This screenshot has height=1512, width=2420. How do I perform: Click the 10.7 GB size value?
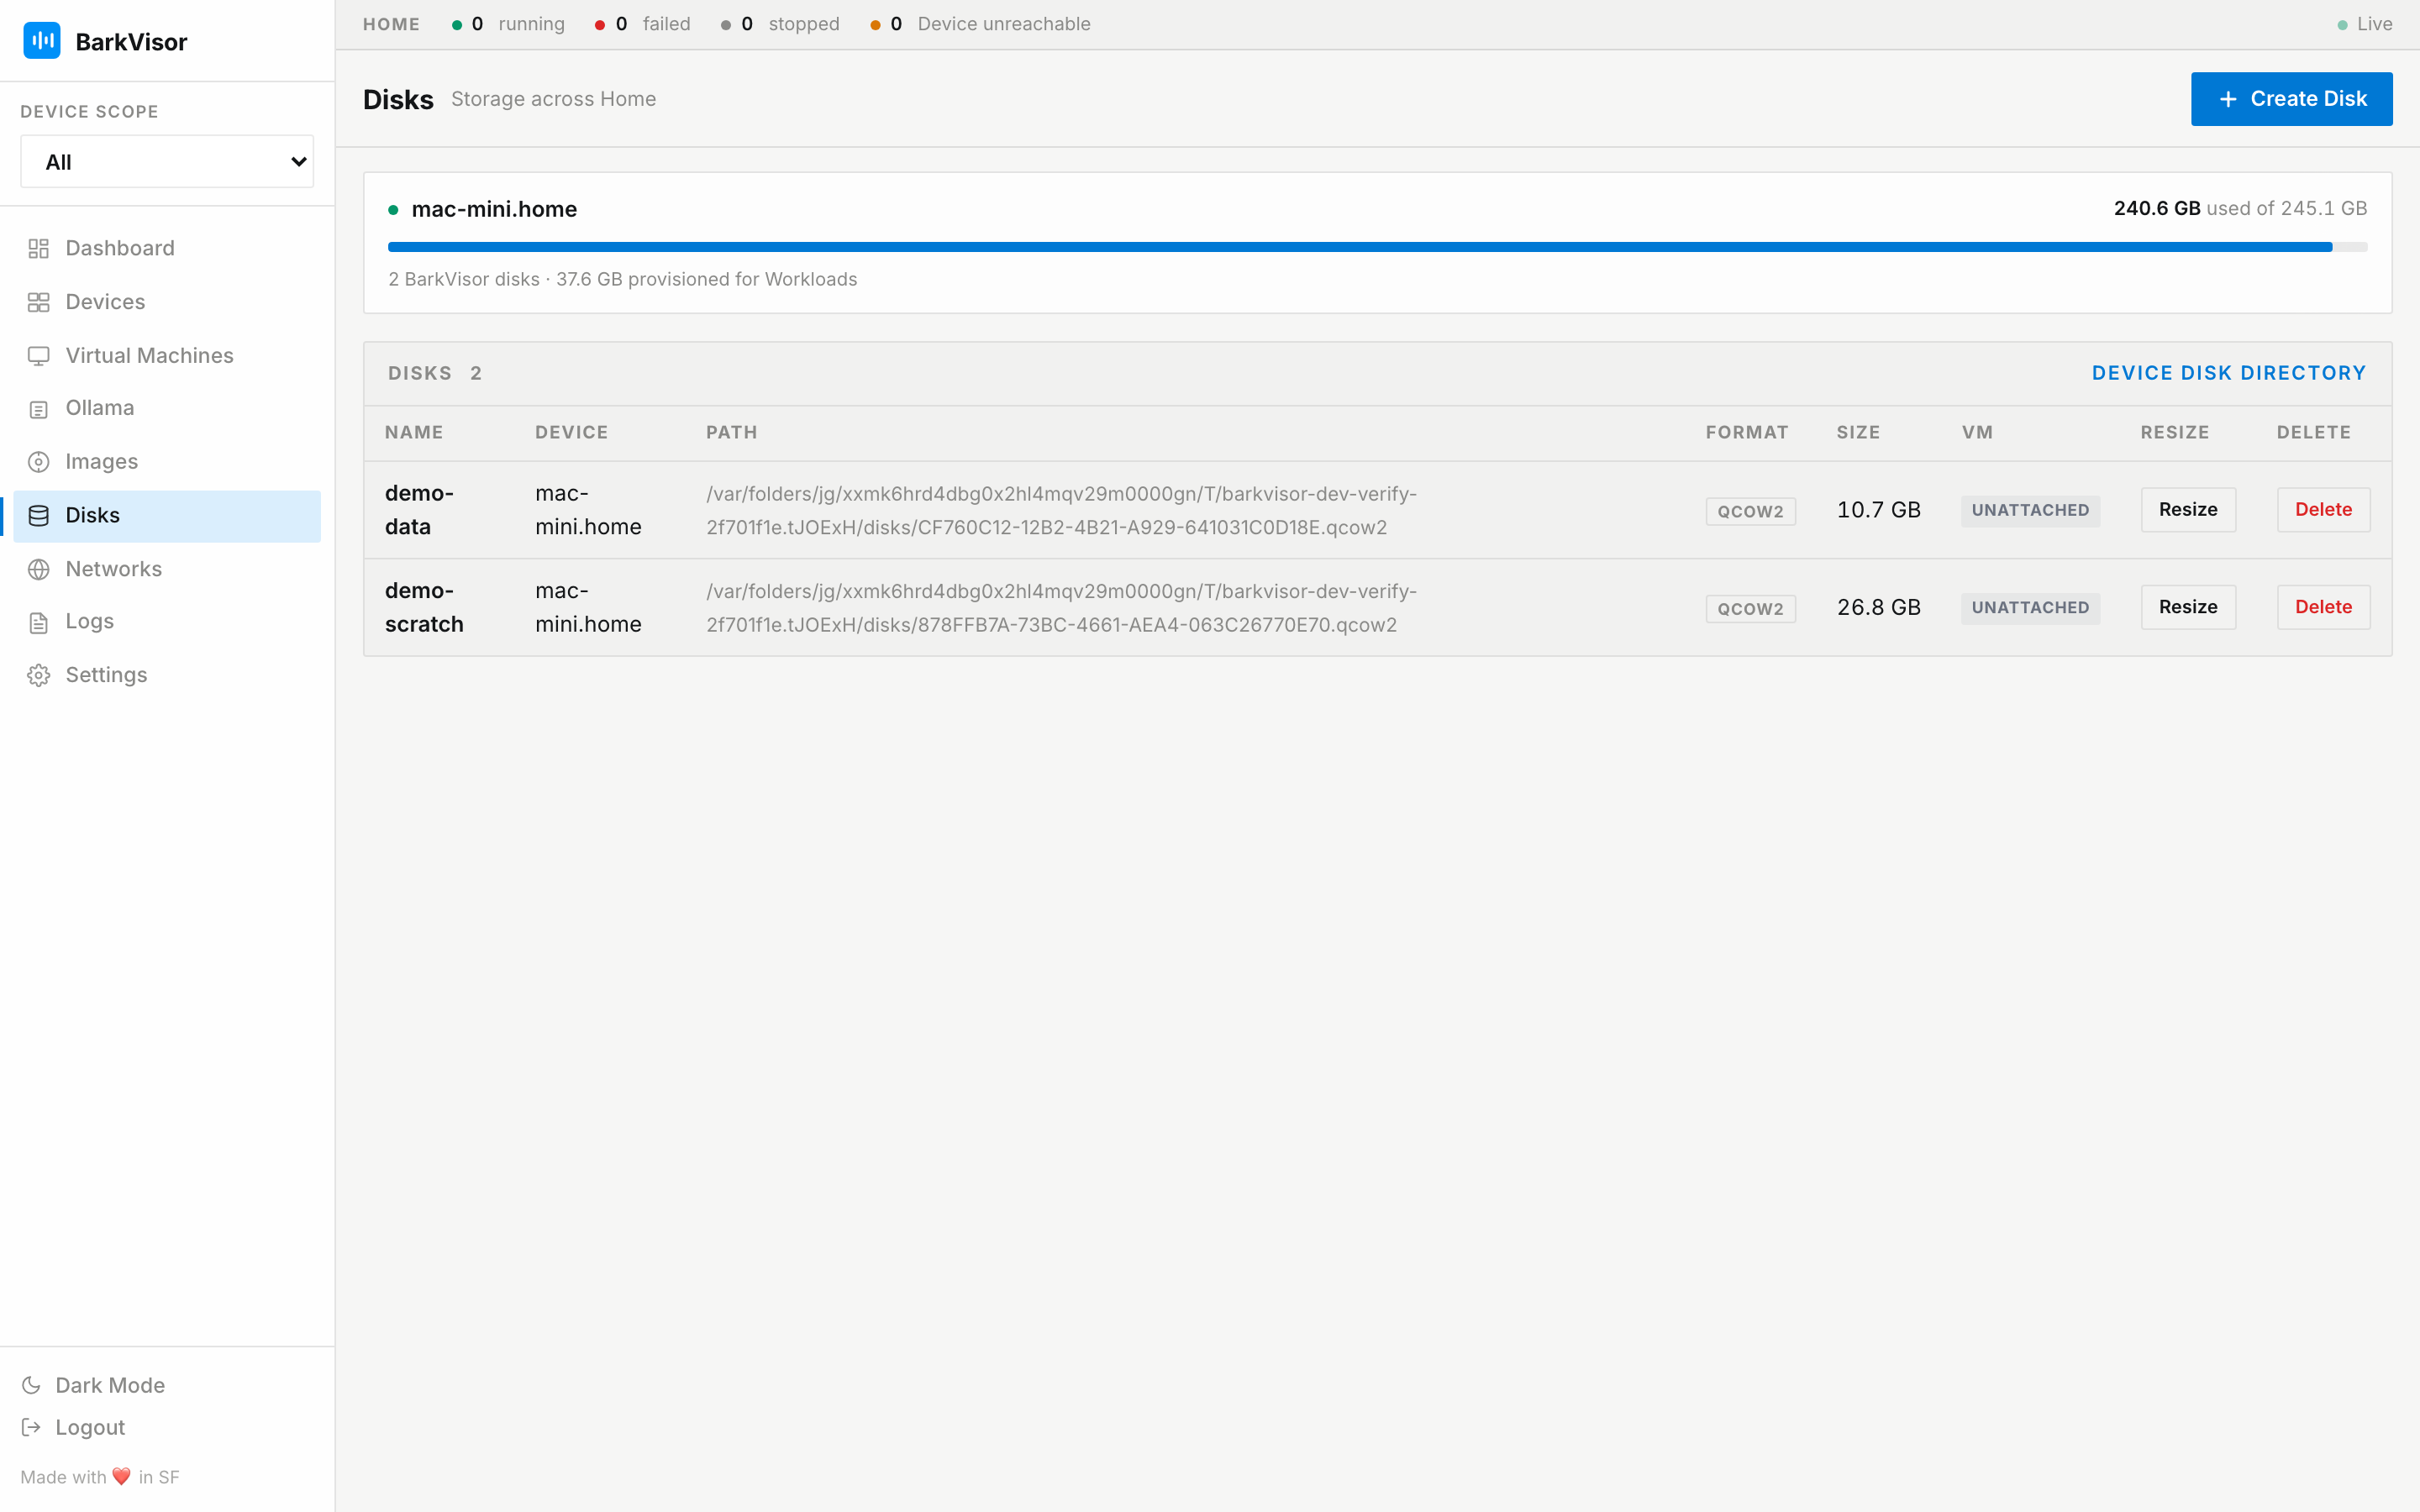pyautogui.click(x=1878, y=510)
